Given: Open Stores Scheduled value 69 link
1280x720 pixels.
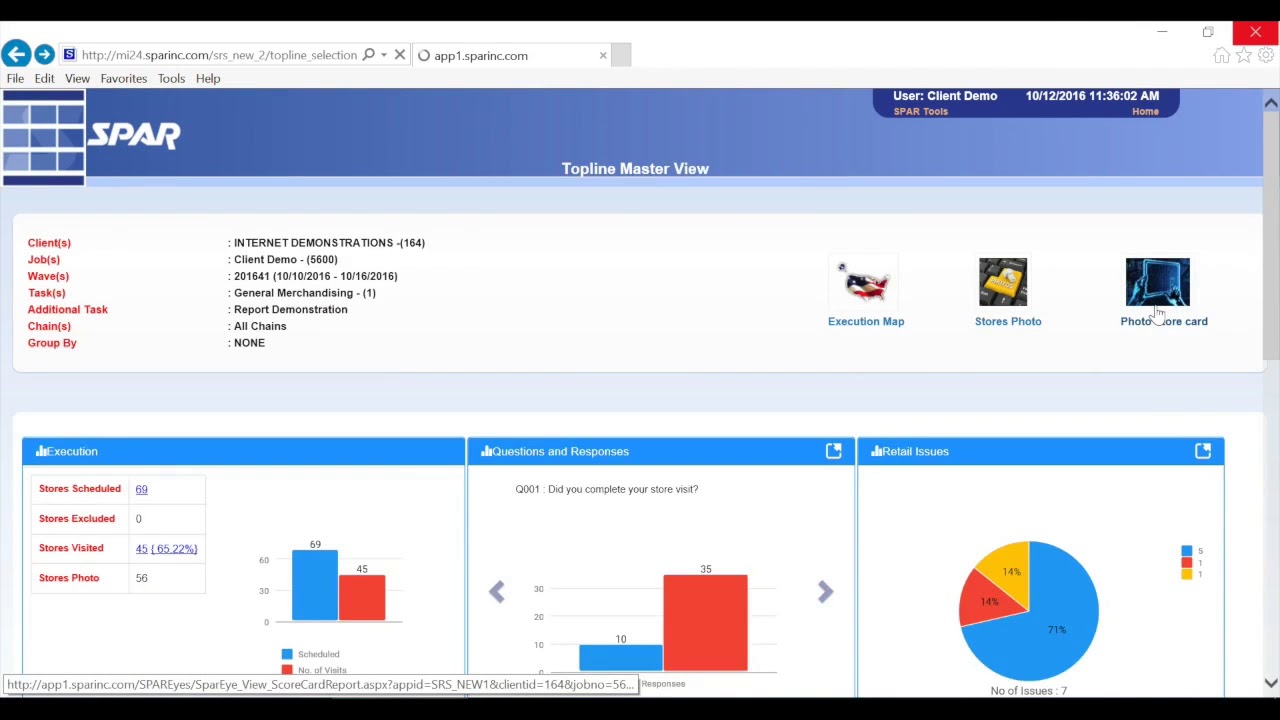Looking at the screenshot, I should [x=141, y=489].
